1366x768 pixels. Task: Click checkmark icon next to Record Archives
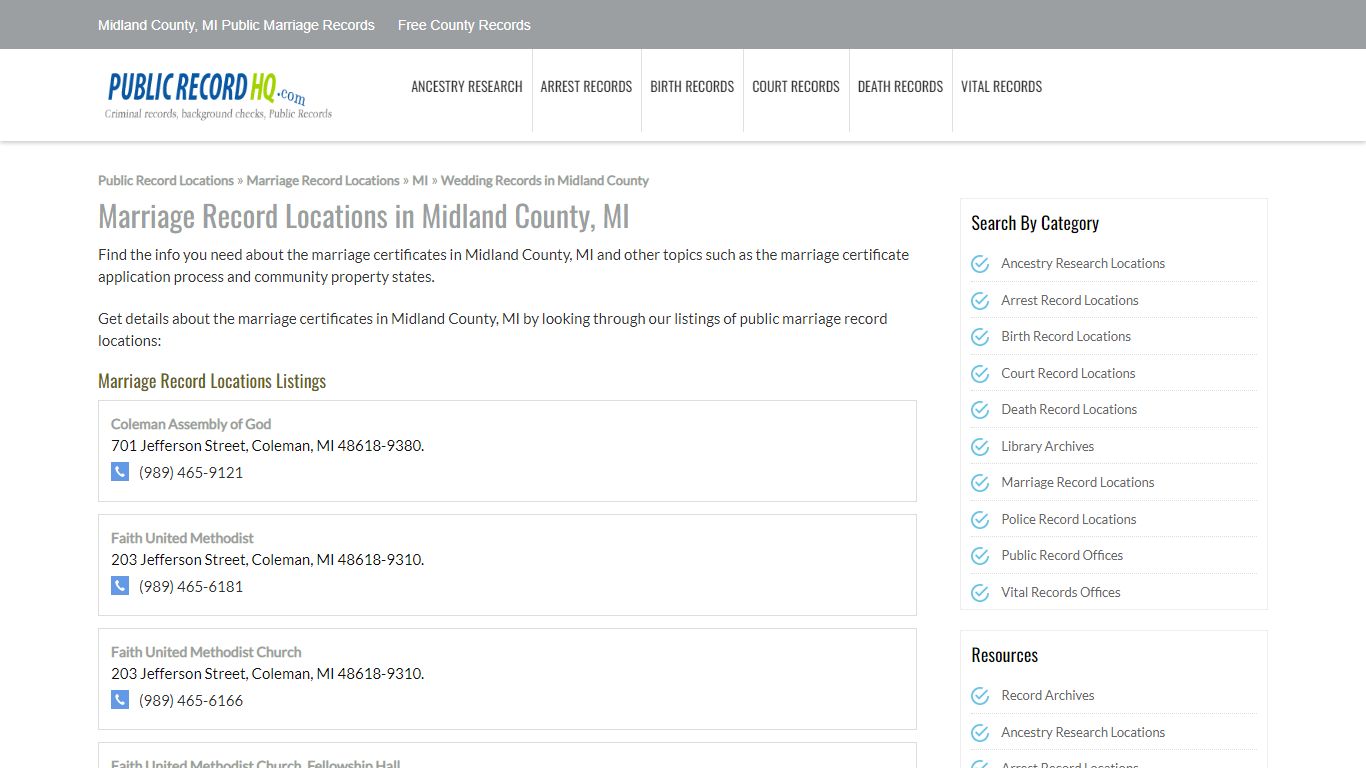click(x=980, y=696)
